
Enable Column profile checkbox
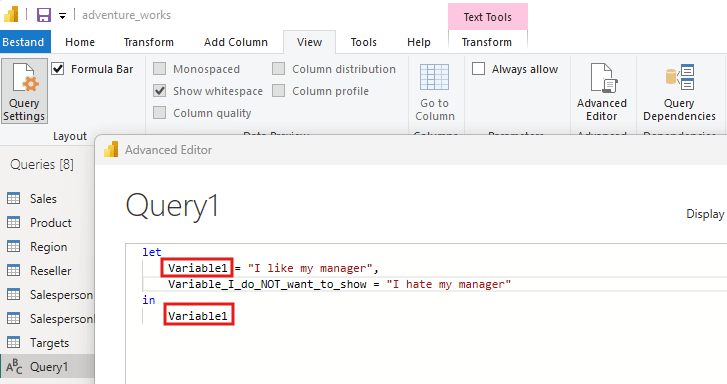278,91
